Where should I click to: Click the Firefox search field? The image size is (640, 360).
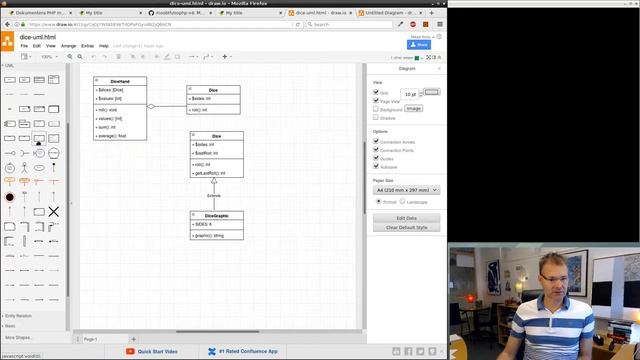point(350,24)
